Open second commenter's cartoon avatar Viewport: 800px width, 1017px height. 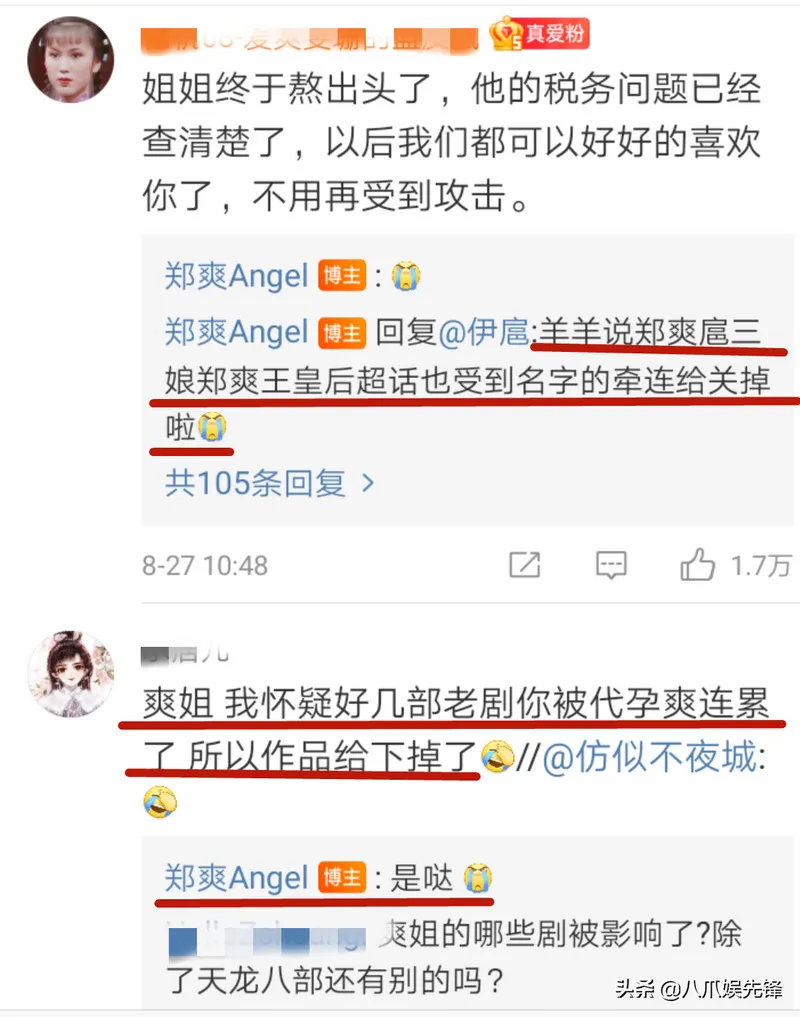tap(71, 674)
